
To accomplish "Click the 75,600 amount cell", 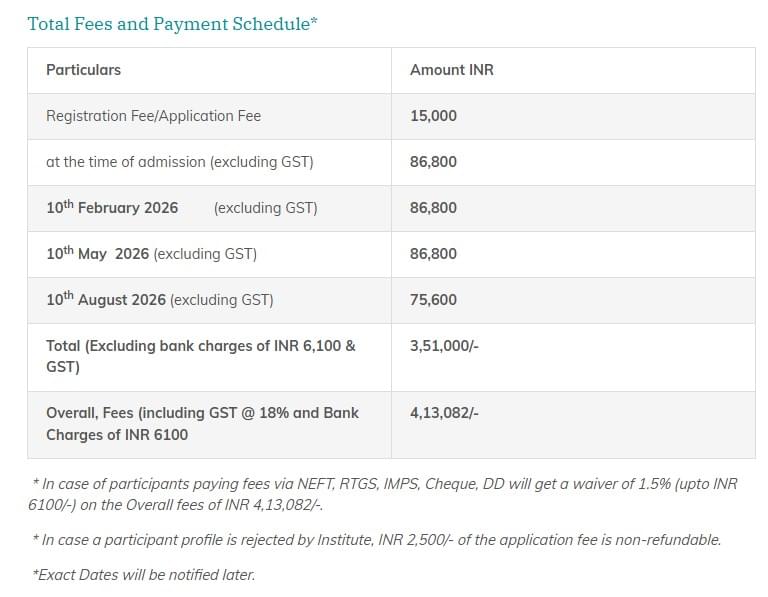I will (x=433, y=300).
